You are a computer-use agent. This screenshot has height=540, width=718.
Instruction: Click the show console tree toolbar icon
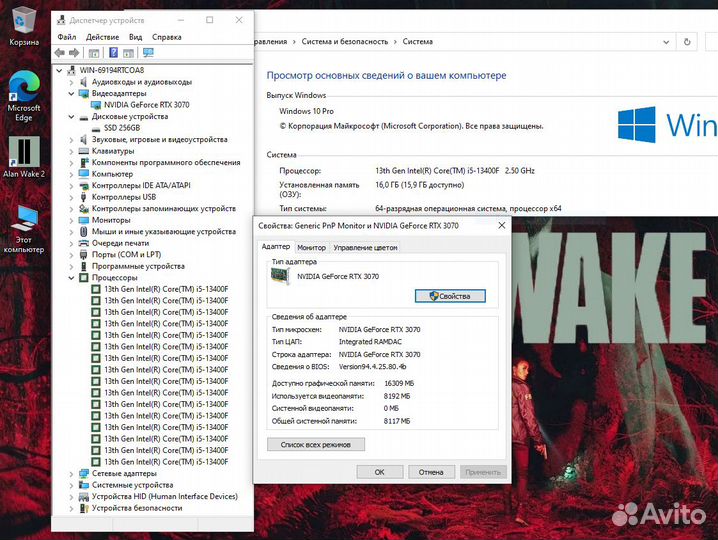[x=94, y=53]
